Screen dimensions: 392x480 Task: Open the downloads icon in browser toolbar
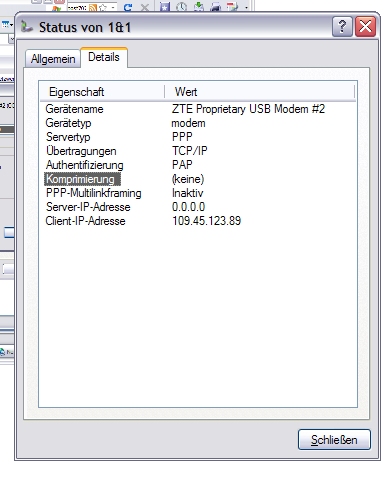pos(199,7)
